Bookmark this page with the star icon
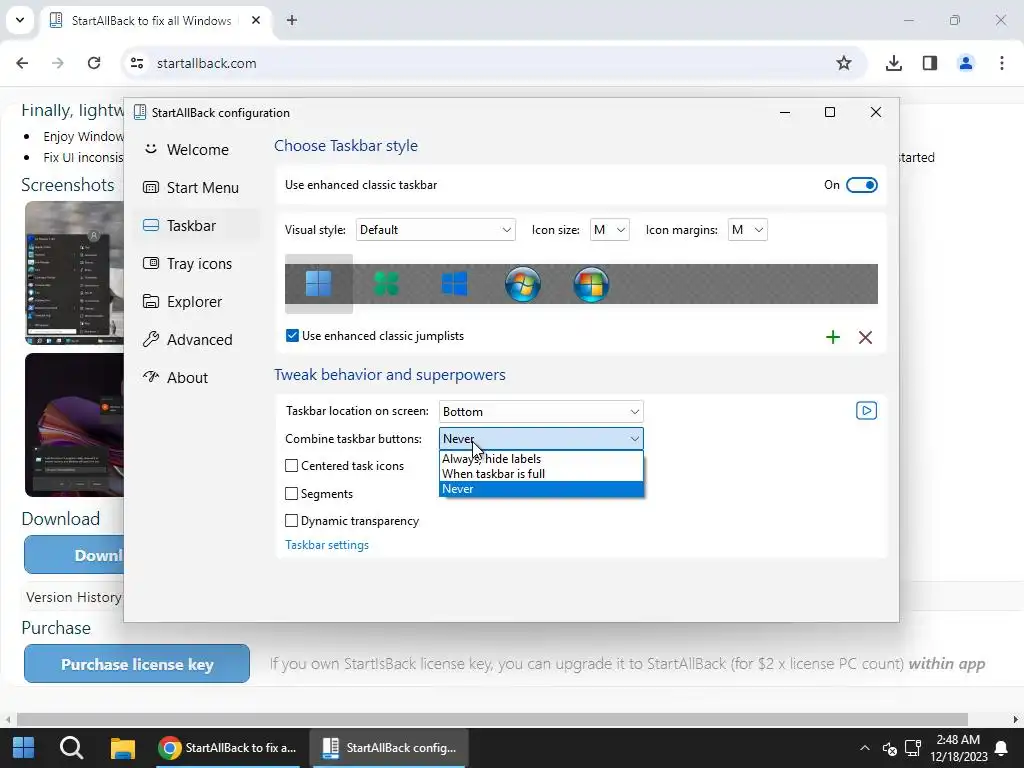The height and width of the screenshot is (768, 1024). tap(844, 63)
